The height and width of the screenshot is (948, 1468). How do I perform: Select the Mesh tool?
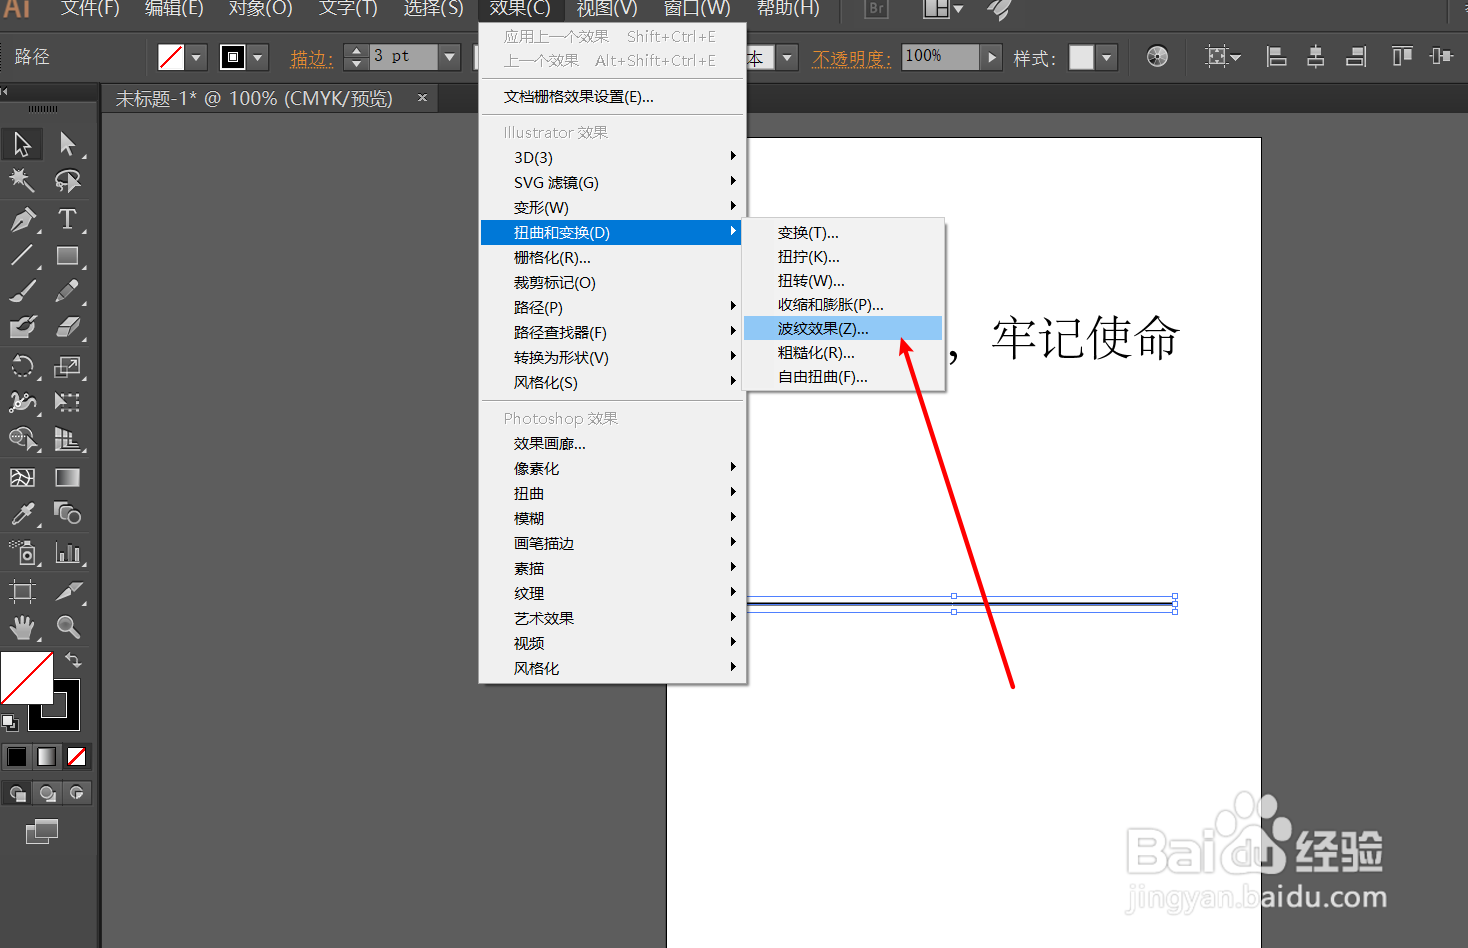coord(22,477)
